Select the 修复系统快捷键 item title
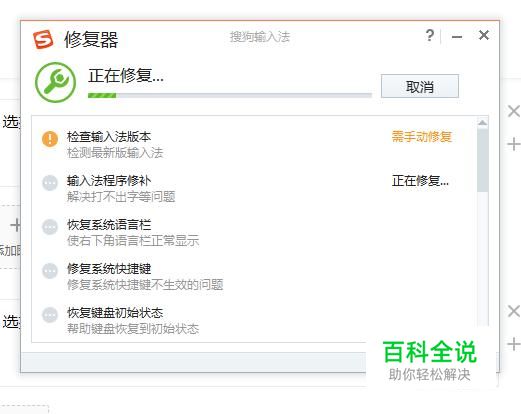The width and height of the screenshot is (521, 414). click(109, 269)
